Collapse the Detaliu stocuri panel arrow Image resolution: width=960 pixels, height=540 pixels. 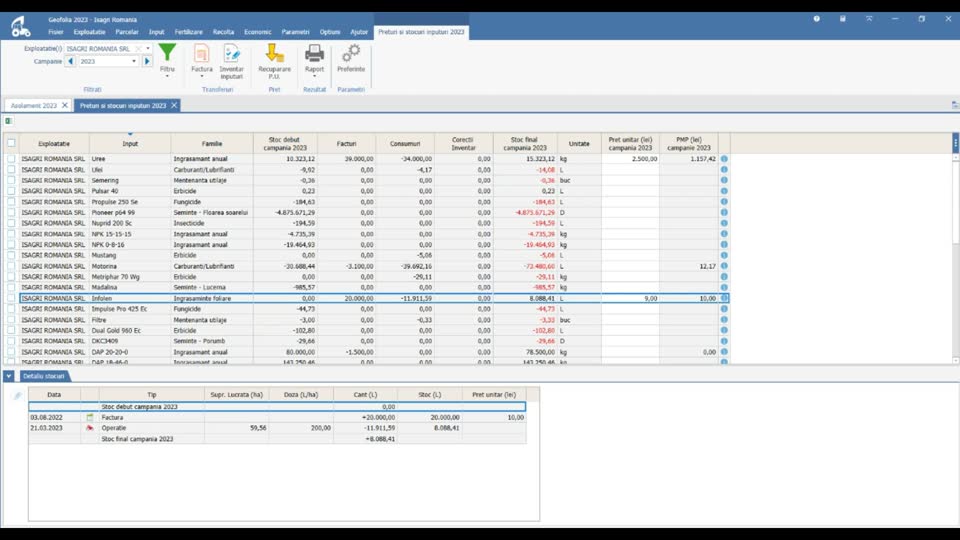(9, 376)
